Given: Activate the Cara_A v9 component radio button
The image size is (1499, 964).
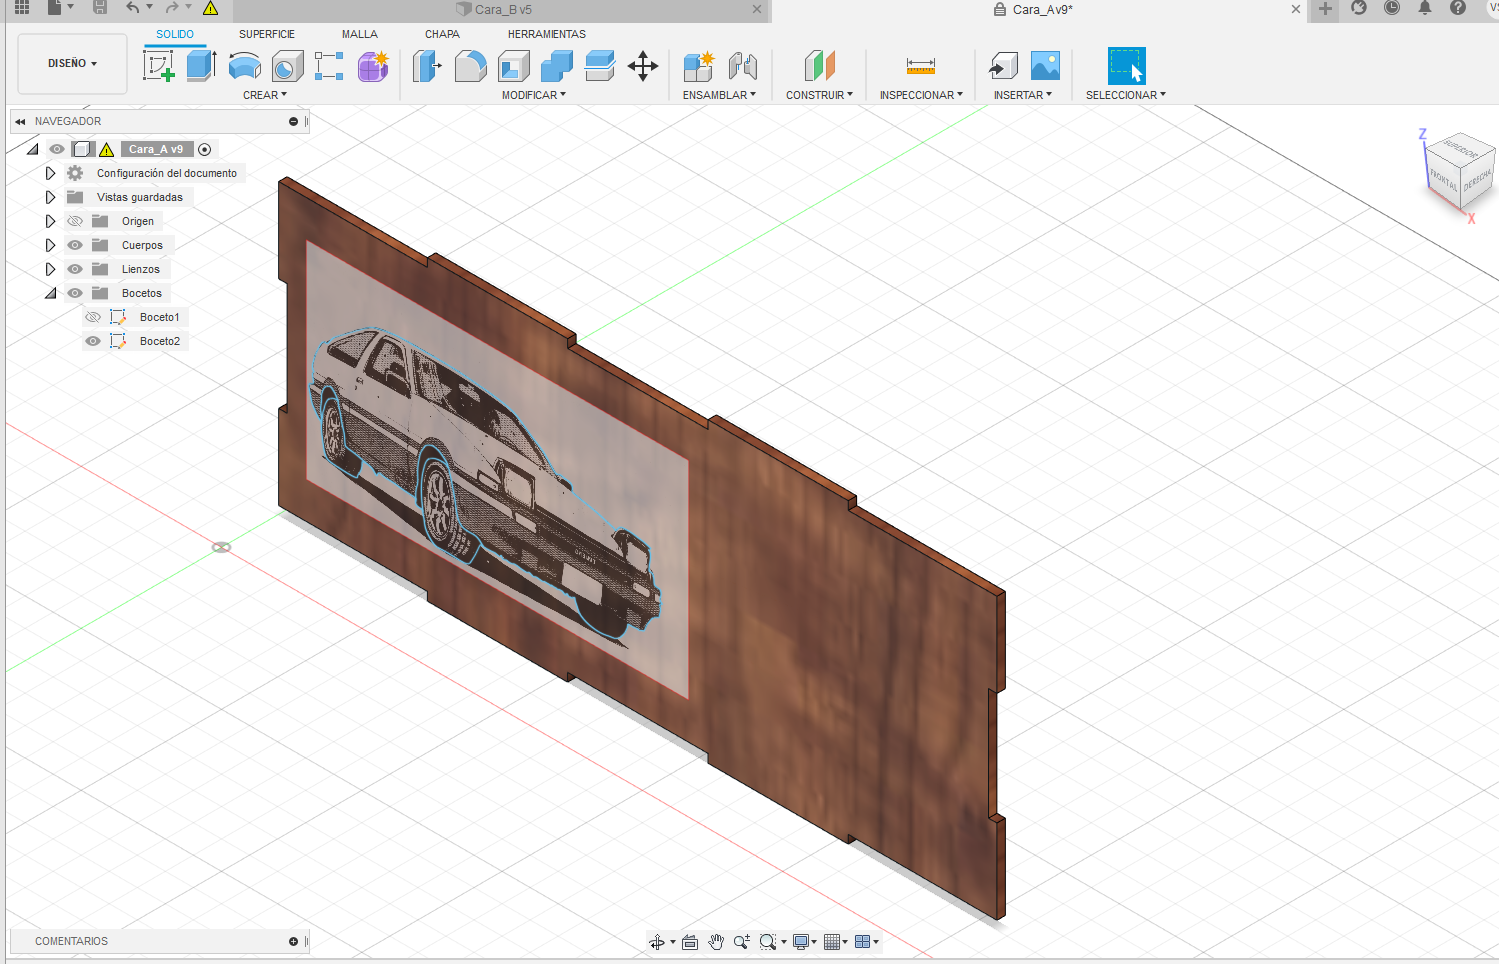Looking at the screenshot, I should [205, 149].
